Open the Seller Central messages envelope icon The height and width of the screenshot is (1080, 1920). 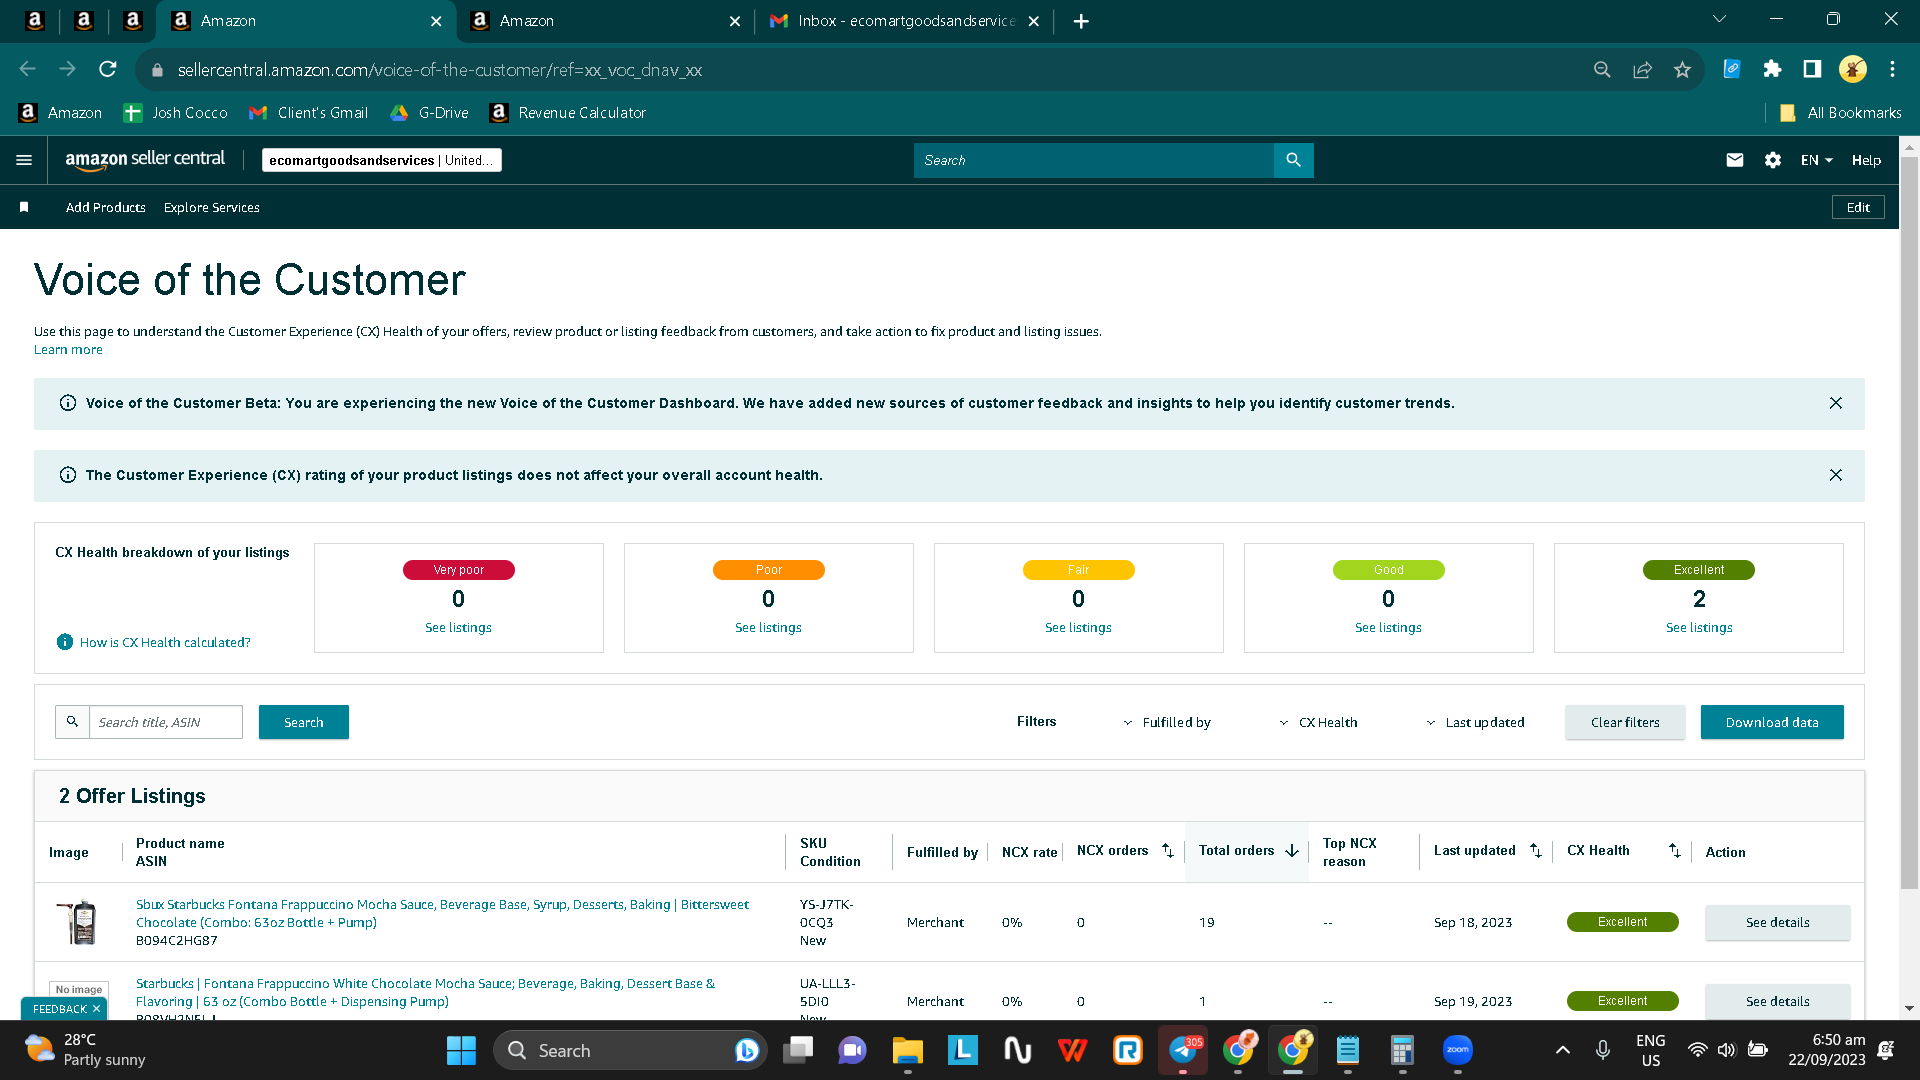[1735, 160]
